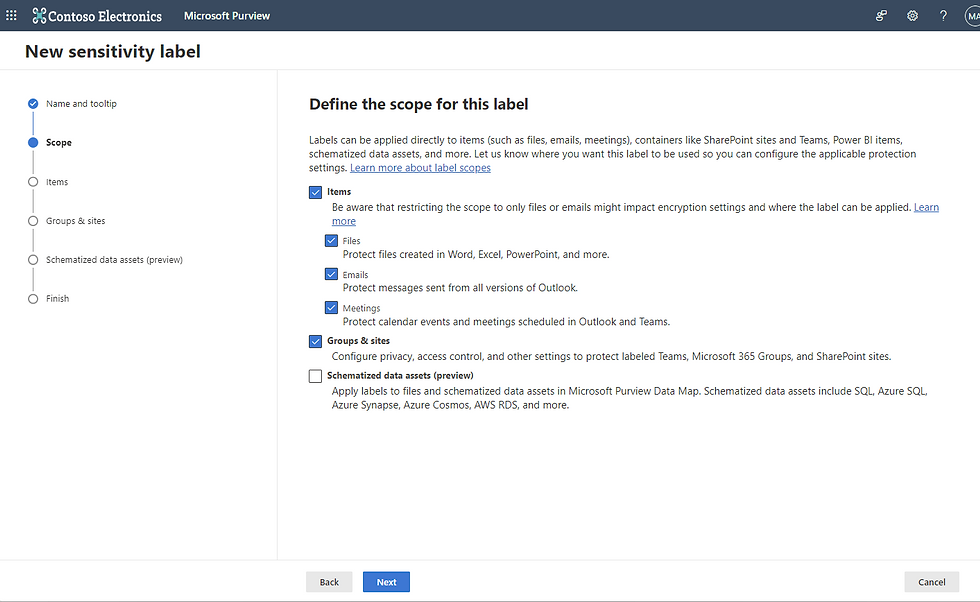The width and height of the screenshot is (980, 602).
Task: Cancel the new sensitivity label wizard
Action: click(931, 582)
